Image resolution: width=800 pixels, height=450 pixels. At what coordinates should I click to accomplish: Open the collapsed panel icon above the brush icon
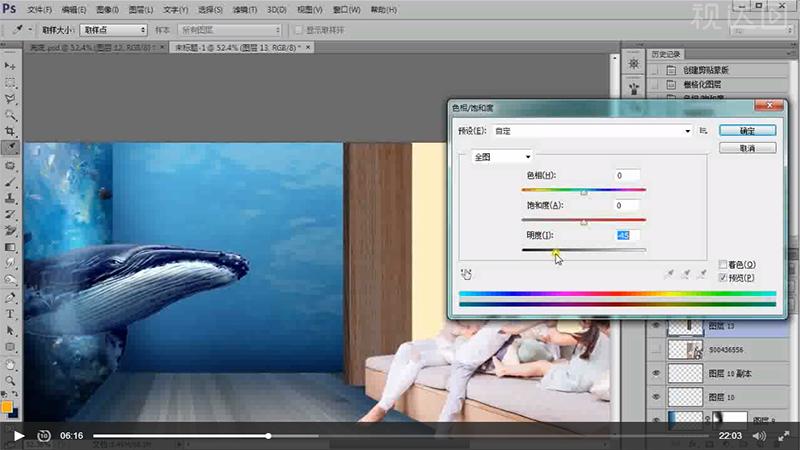pyautogui.click(x=634, y=64)
